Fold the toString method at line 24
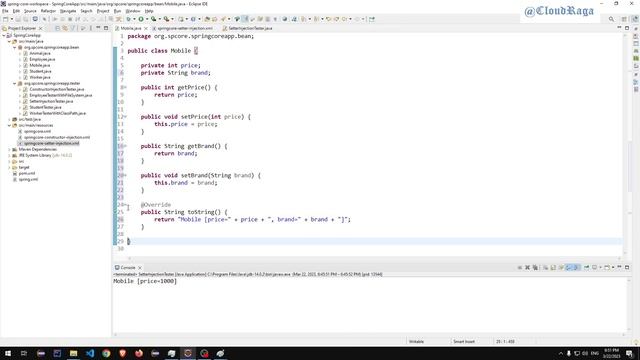This screenshot has width=640, height=360. 125,205
